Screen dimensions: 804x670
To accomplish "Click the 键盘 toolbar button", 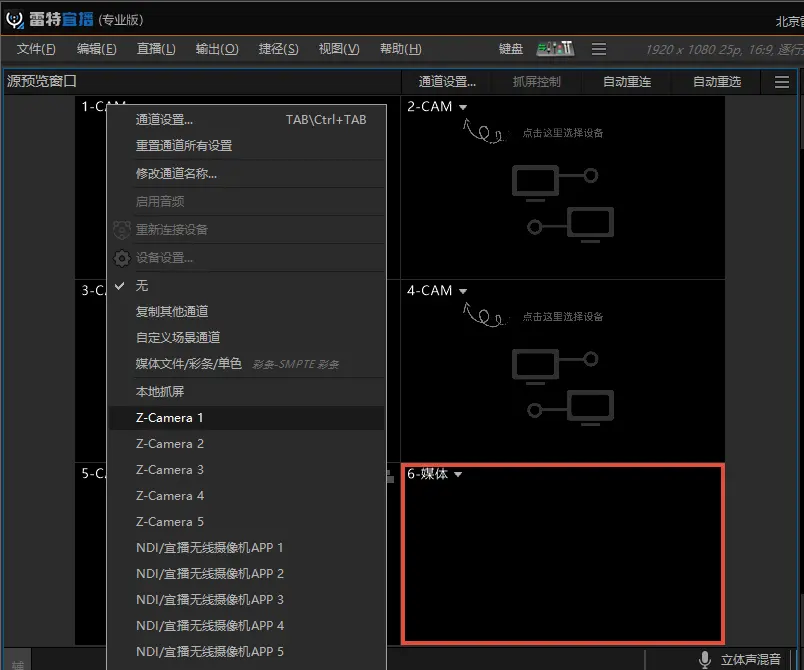I will click(x=511, y=49).
